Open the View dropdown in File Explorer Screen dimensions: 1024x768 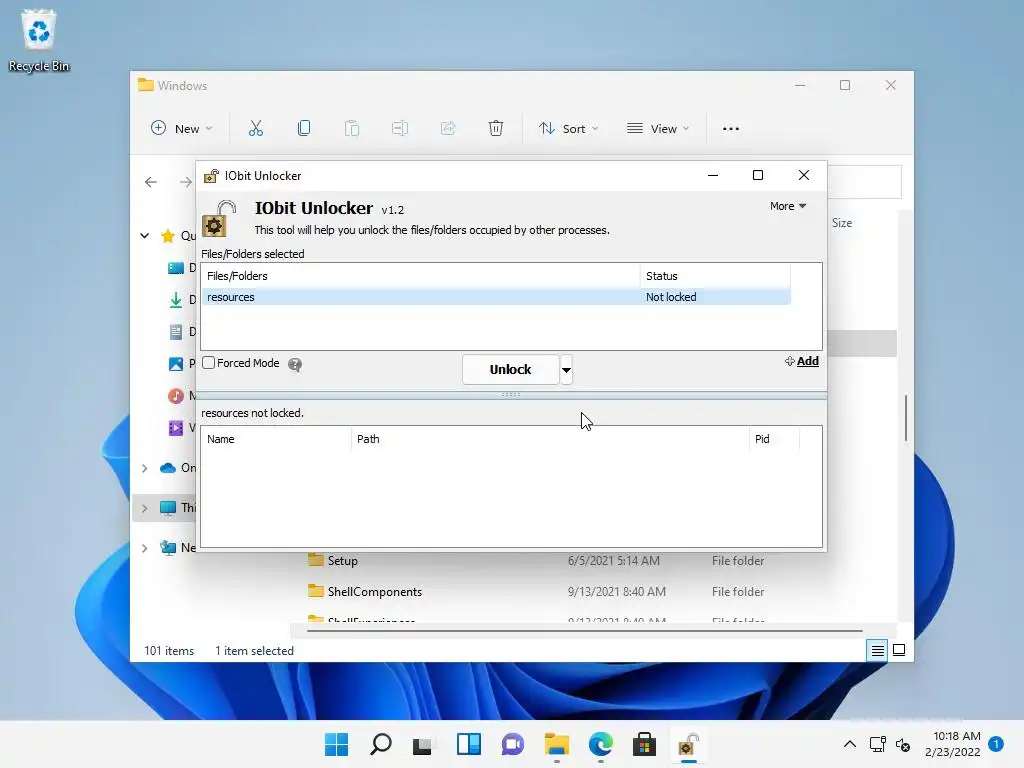[658, 129]
